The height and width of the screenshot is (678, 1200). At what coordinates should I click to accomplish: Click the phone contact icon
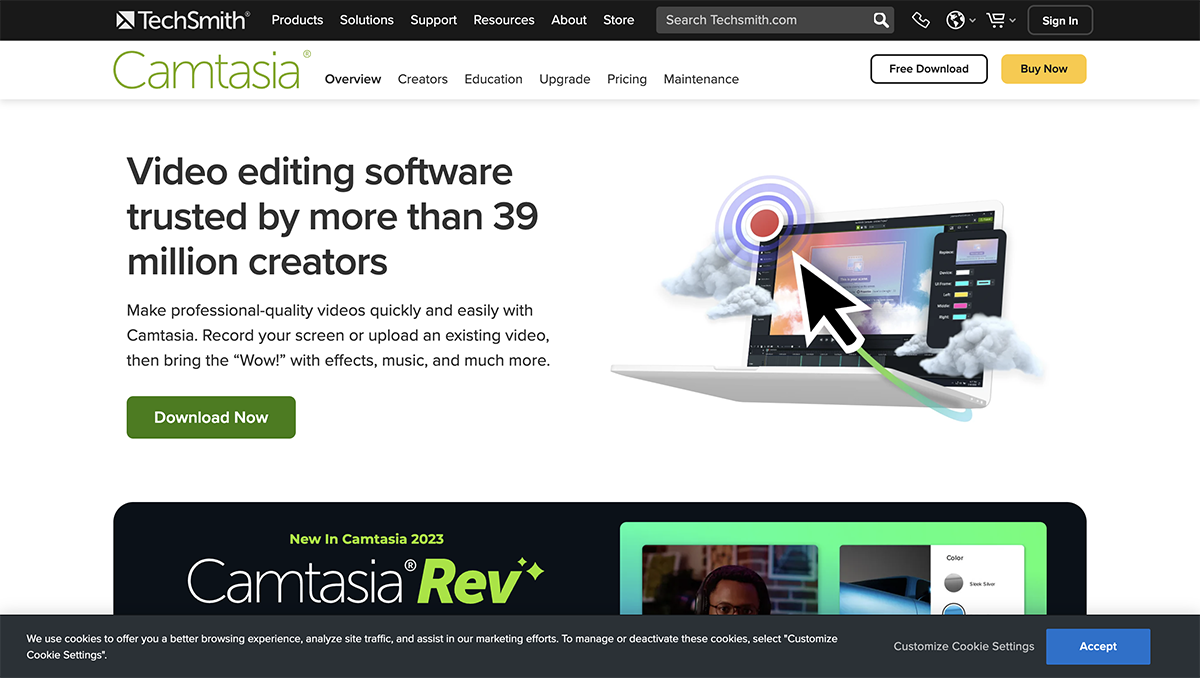tap(920, 19)
